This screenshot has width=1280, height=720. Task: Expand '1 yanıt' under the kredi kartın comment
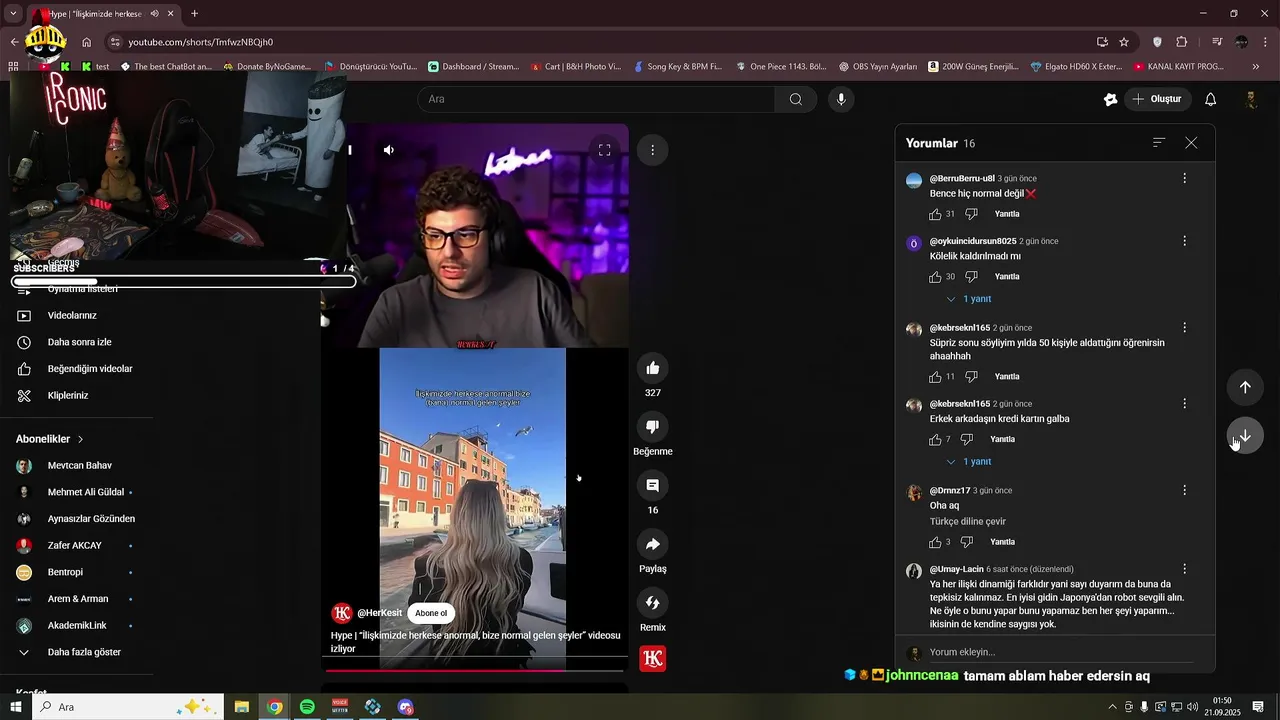tap(969, 462)
